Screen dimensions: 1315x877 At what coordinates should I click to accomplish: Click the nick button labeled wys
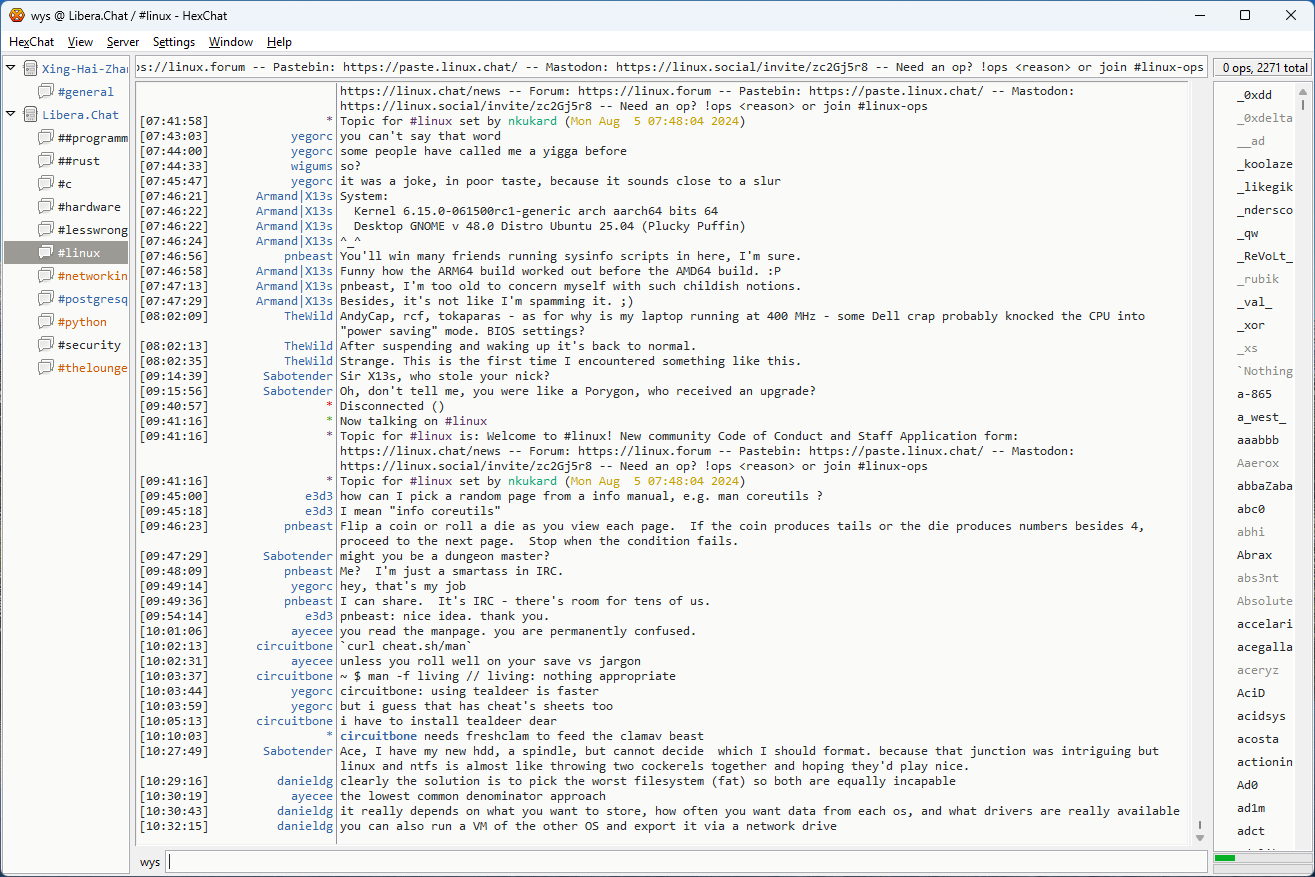pyautogui.click(x=149, y=862)
